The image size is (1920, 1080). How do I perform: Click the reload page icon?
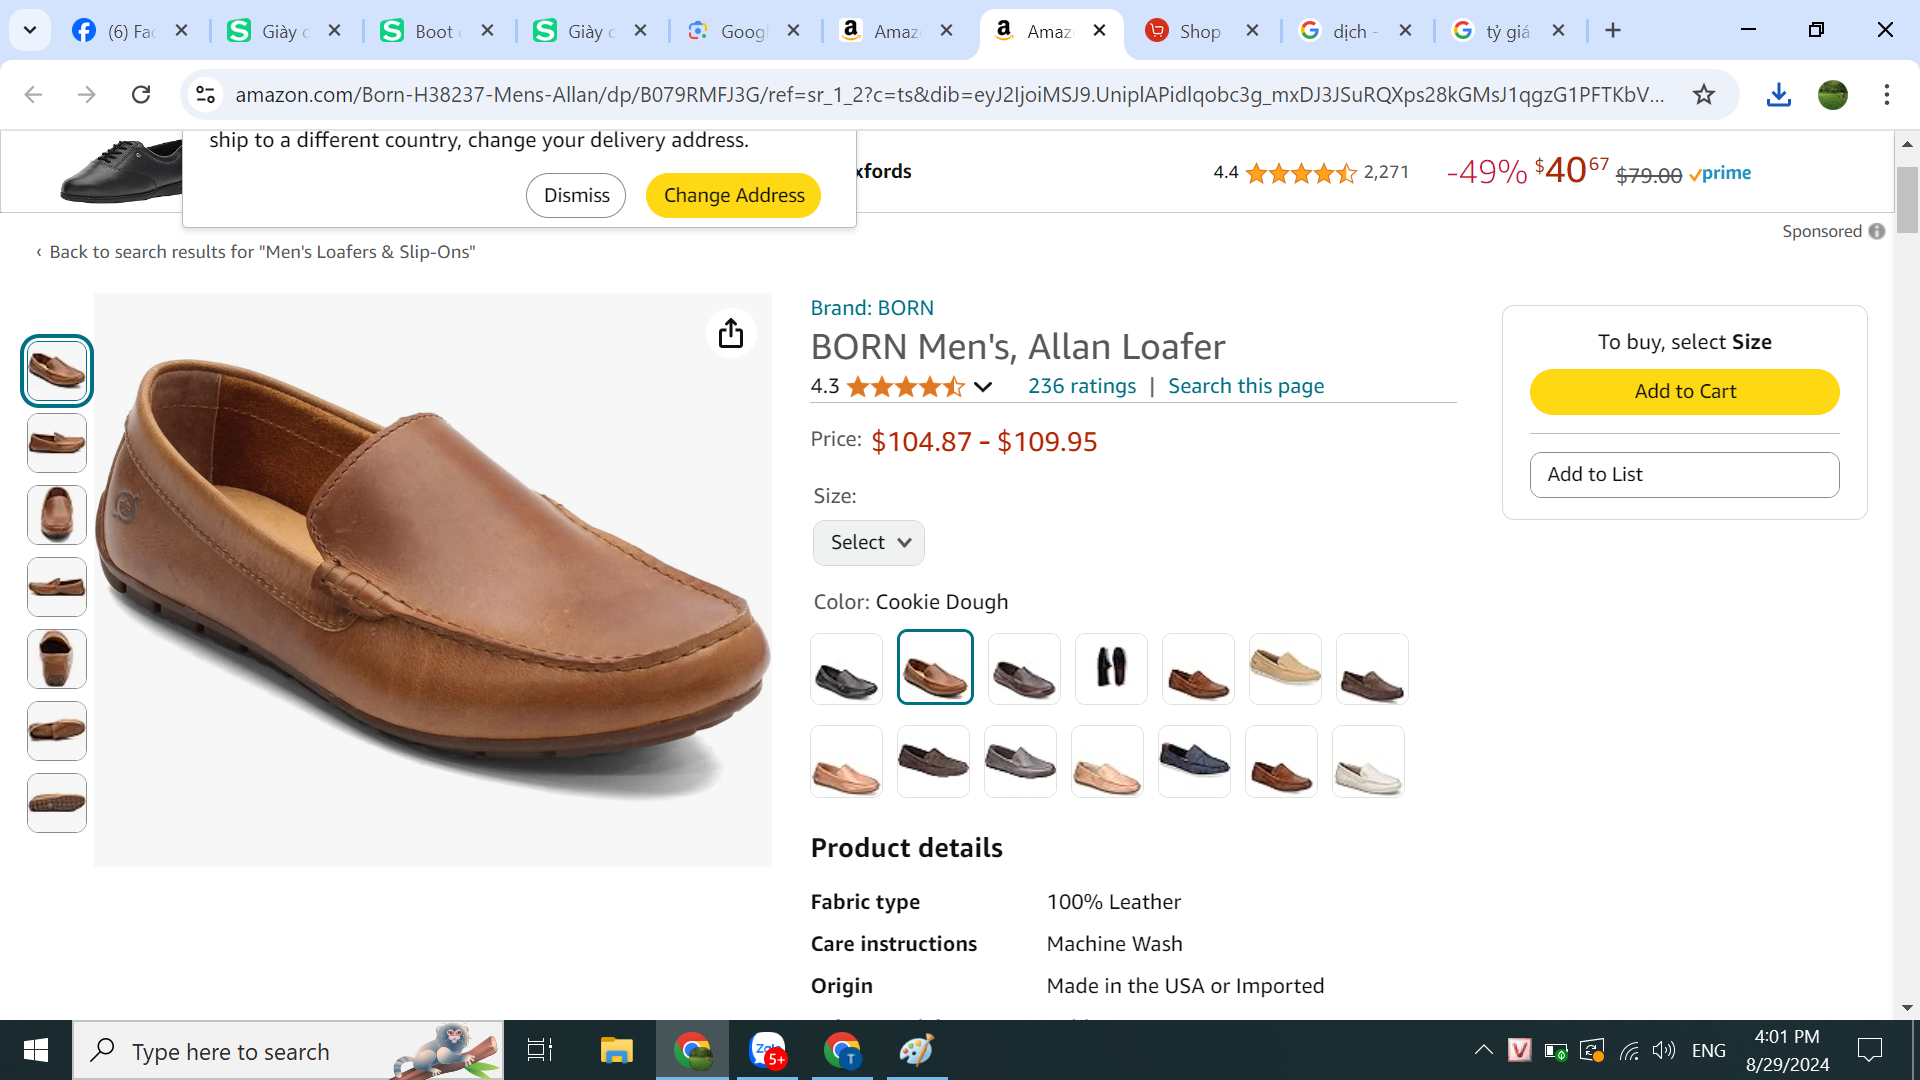pyautogui.click(x=141, y=94)
